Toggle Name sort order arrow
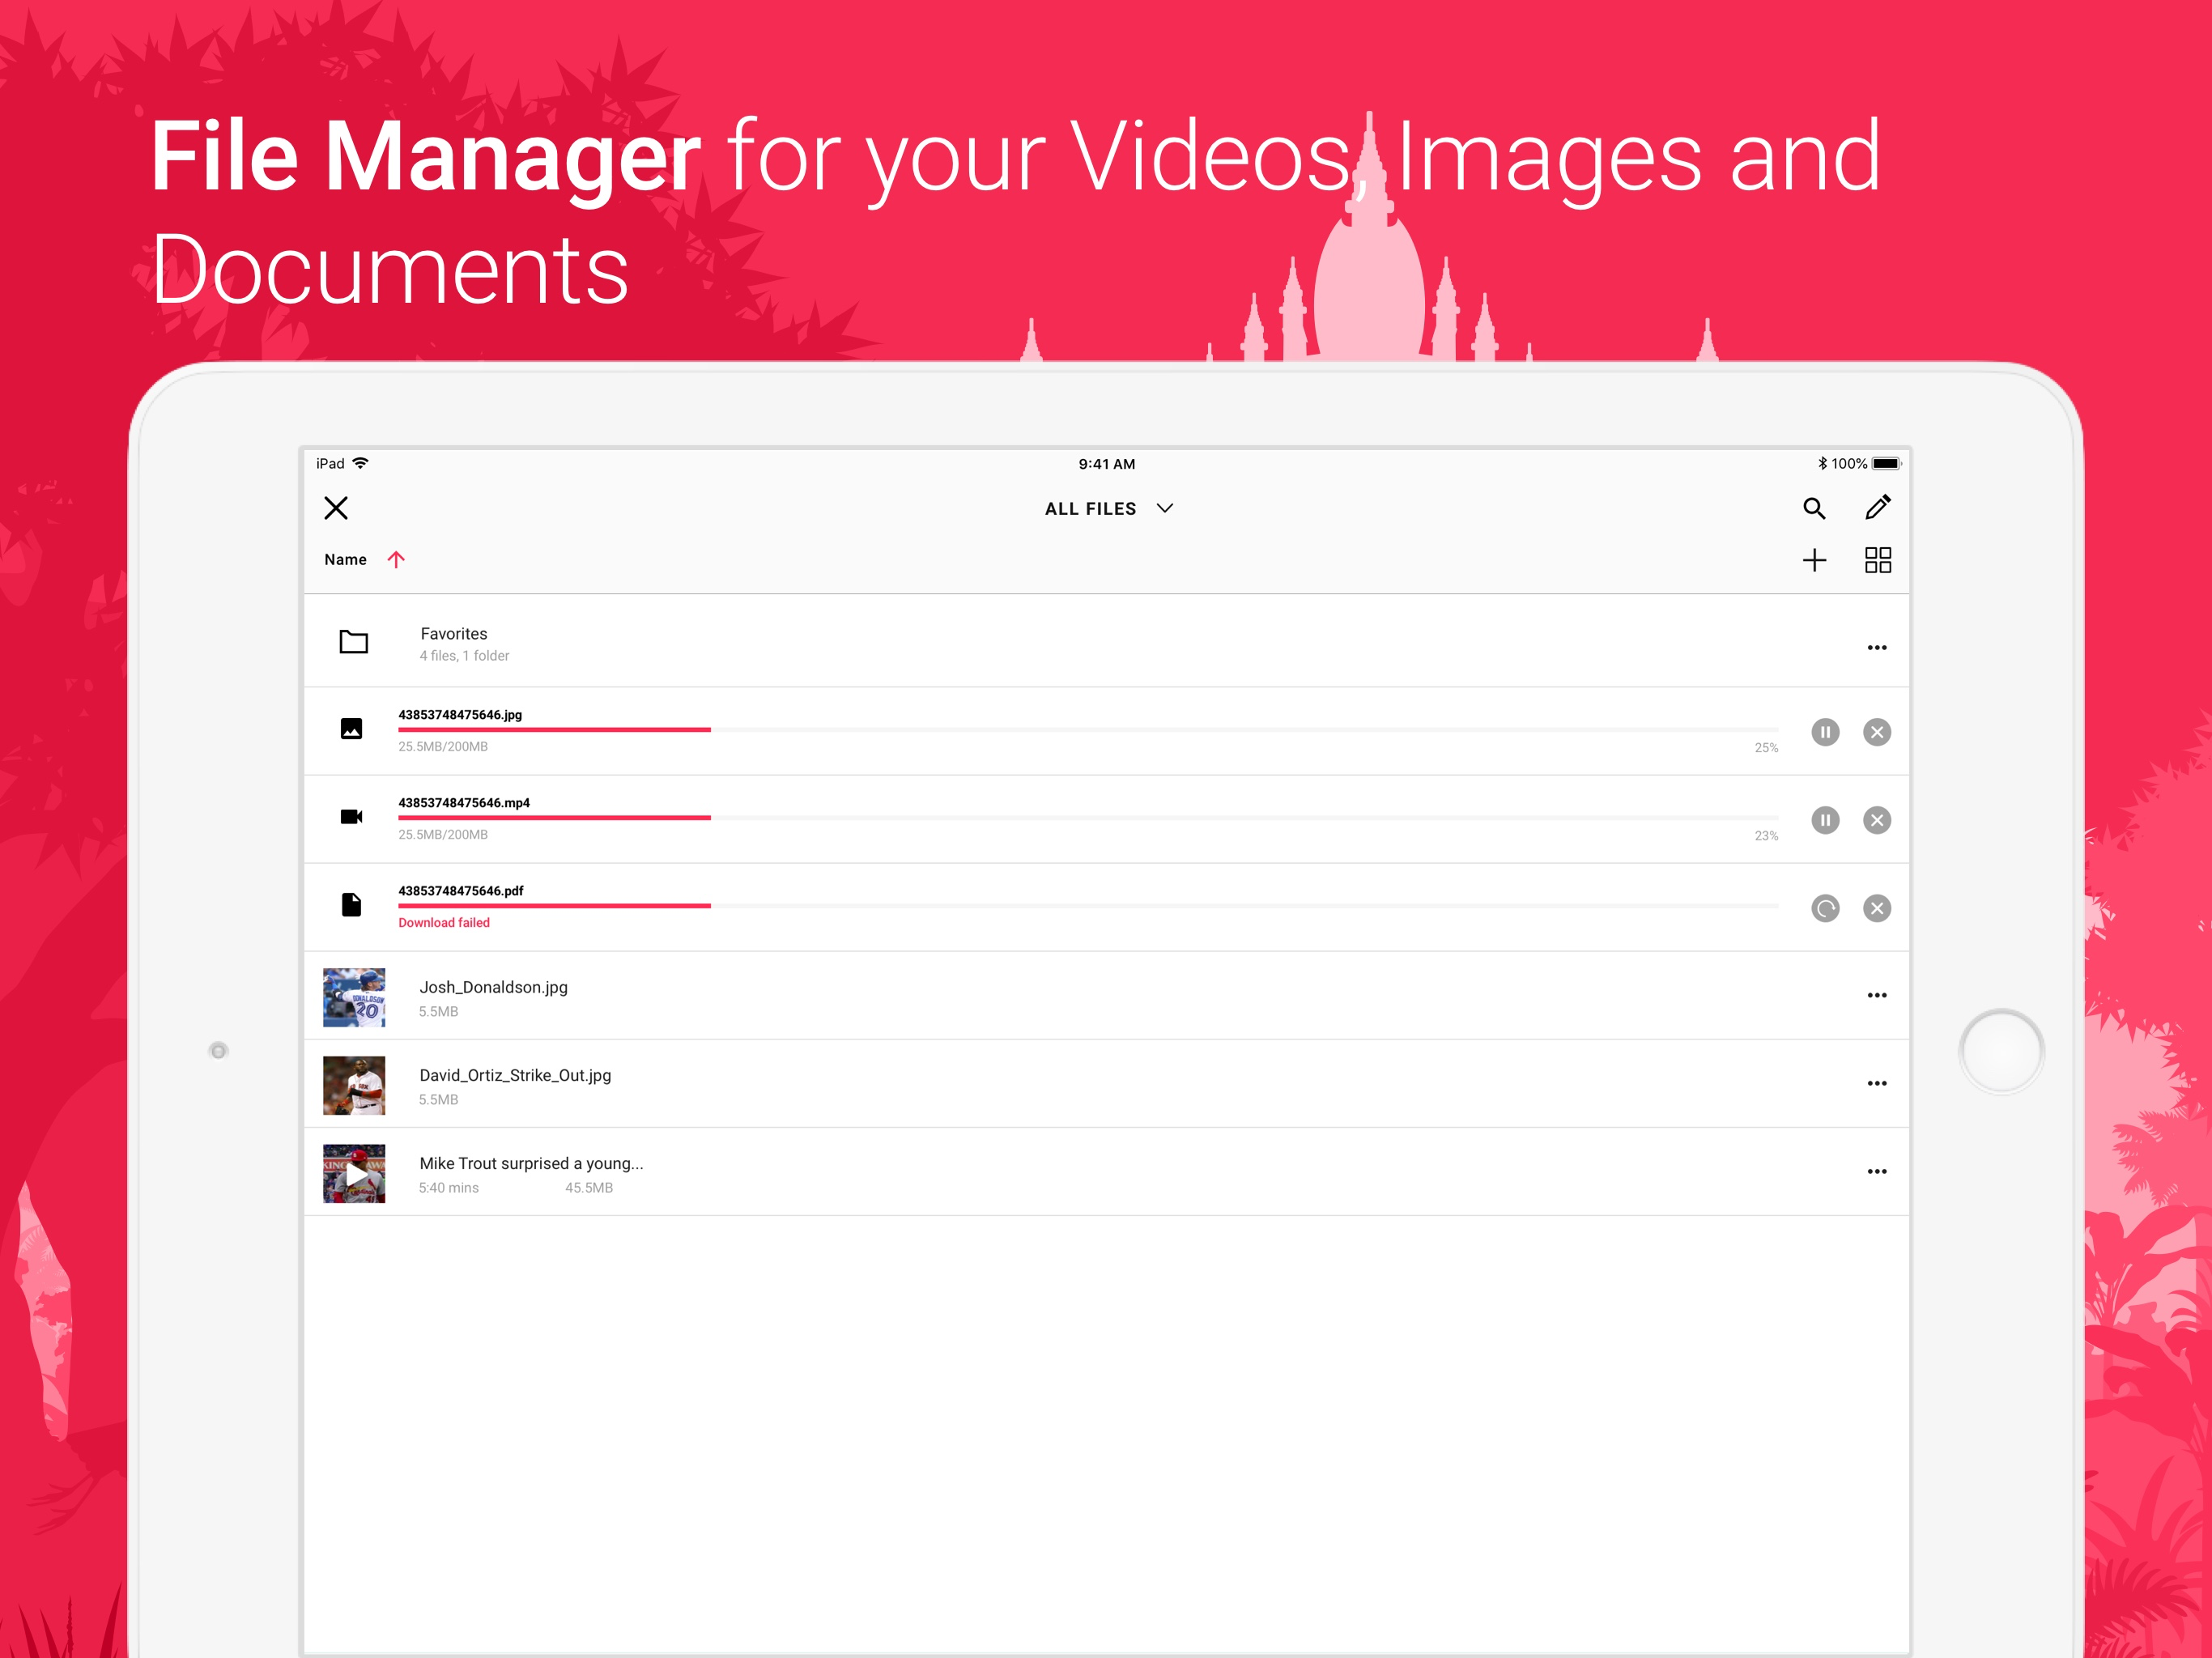This screenshot has width=2212, height=1658. click(396, 560)
